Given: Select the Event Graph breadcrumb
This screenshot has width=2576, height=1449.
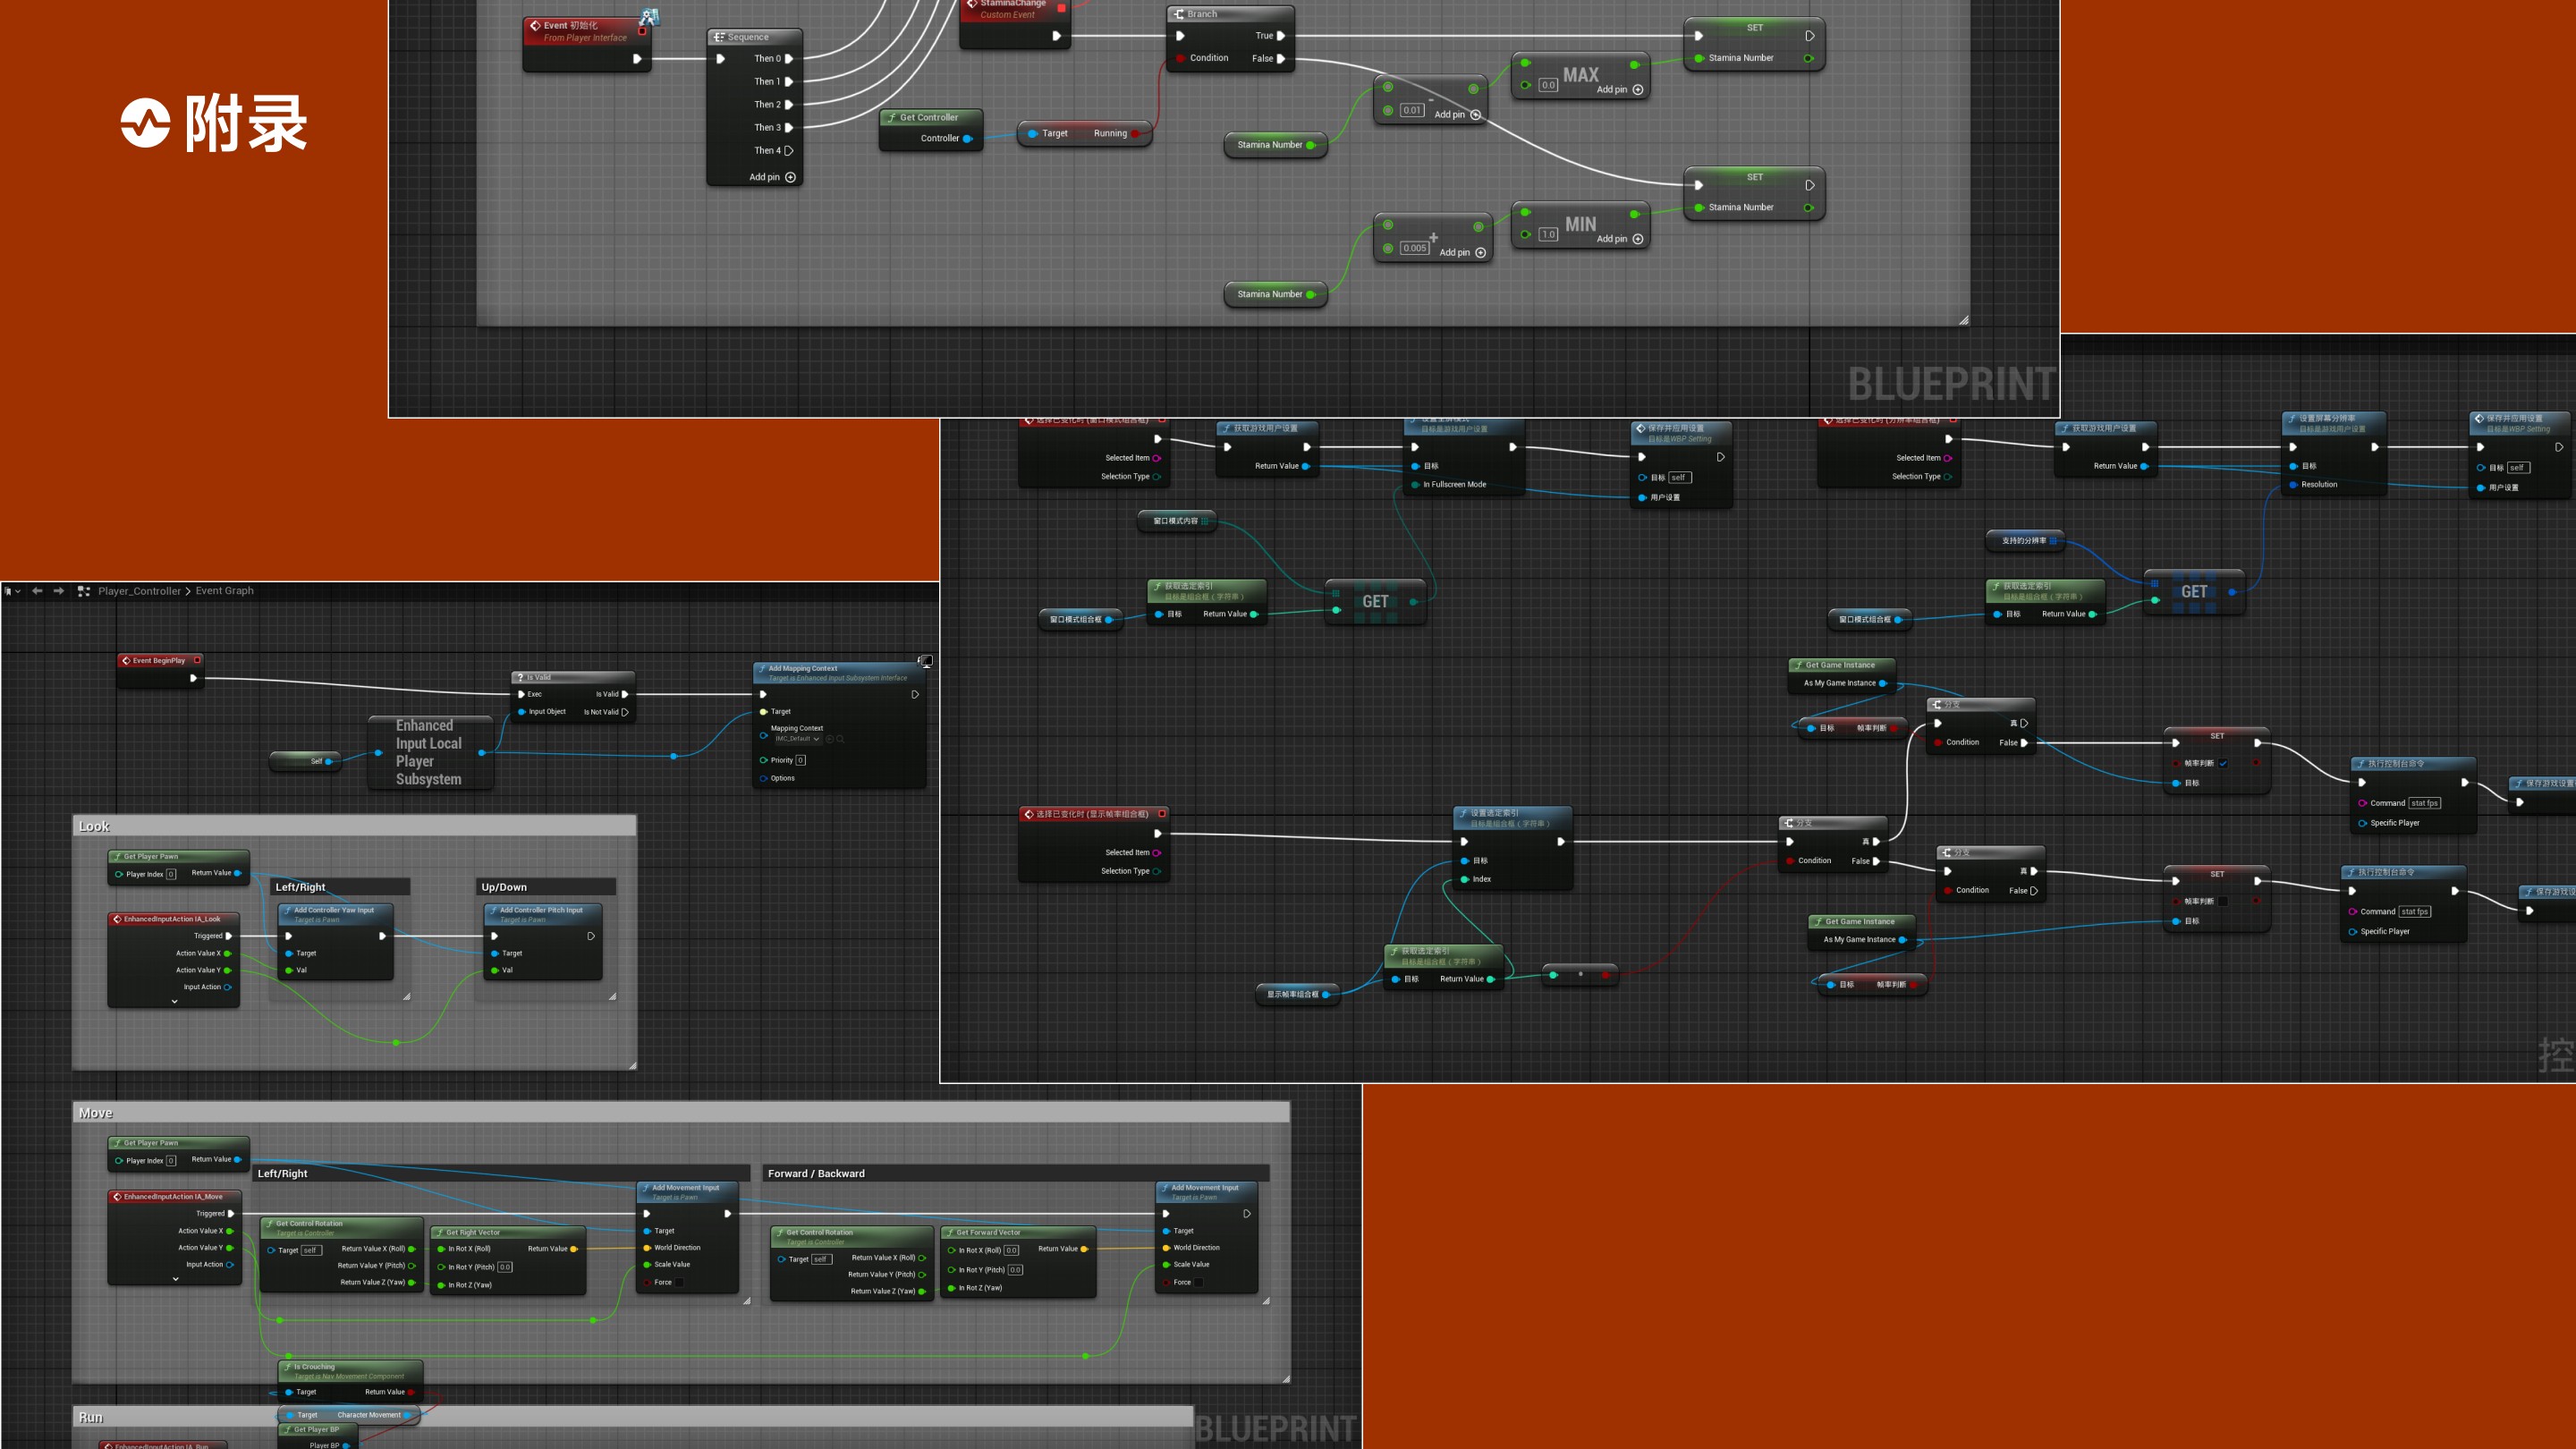Looking at the screenshot, I should tap(224, 591).
